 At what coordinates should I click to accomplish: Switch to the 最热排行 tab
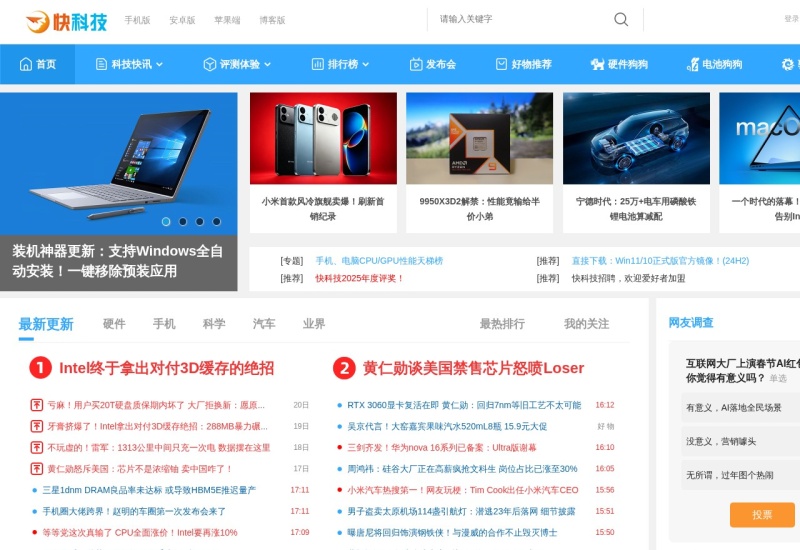click(502, 324)
